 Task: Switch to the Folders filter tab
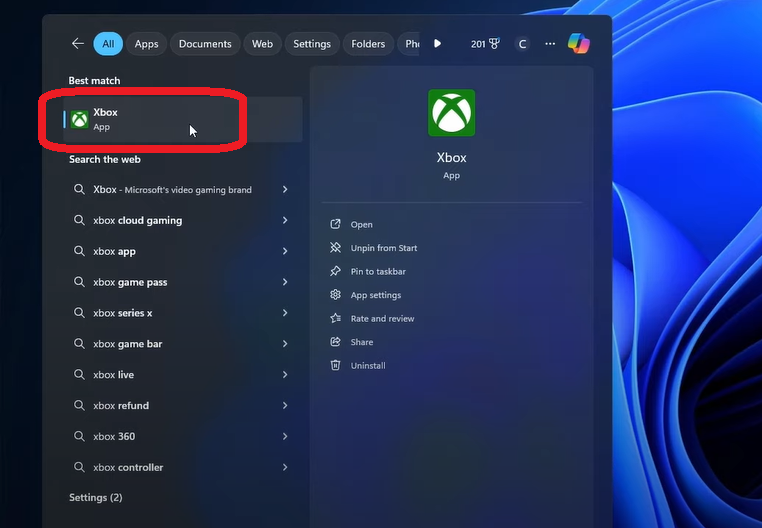pyautogui.click(x=368, y=44)
